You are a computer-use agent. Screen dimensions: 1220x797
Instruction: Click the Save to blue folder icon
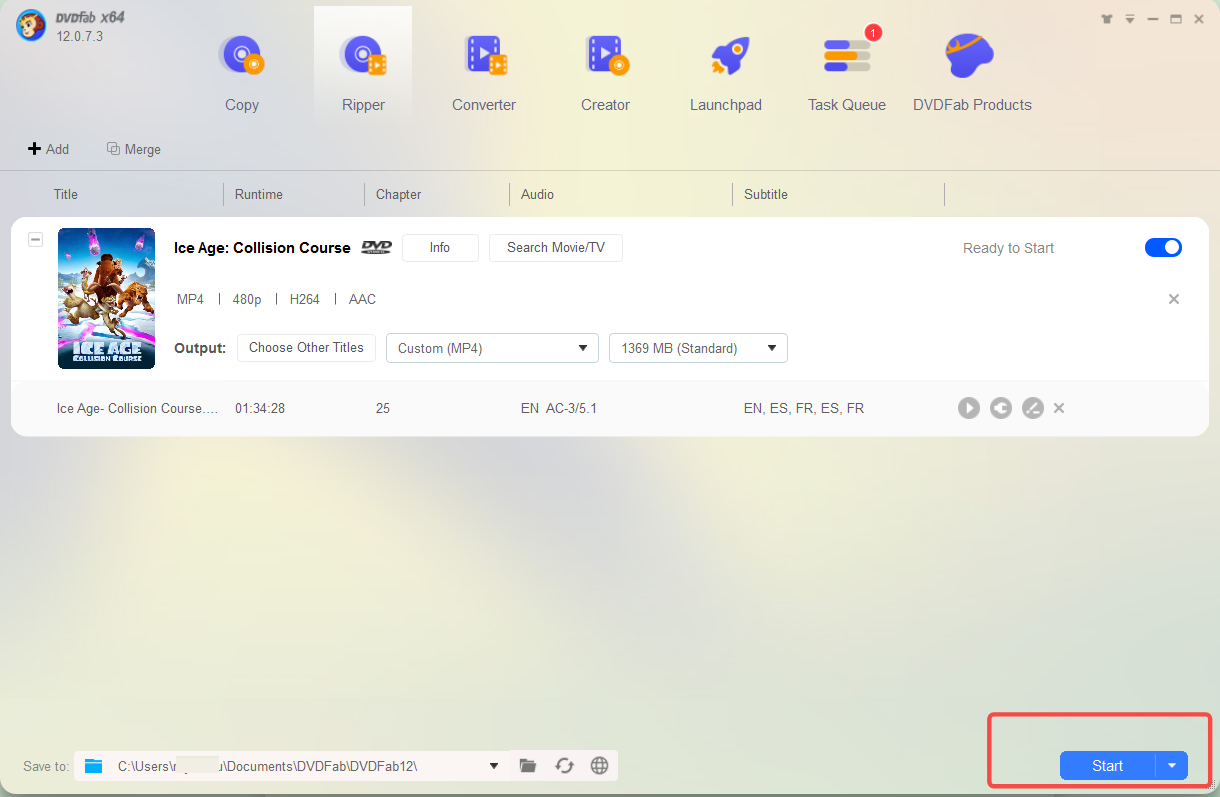(94, 766)
